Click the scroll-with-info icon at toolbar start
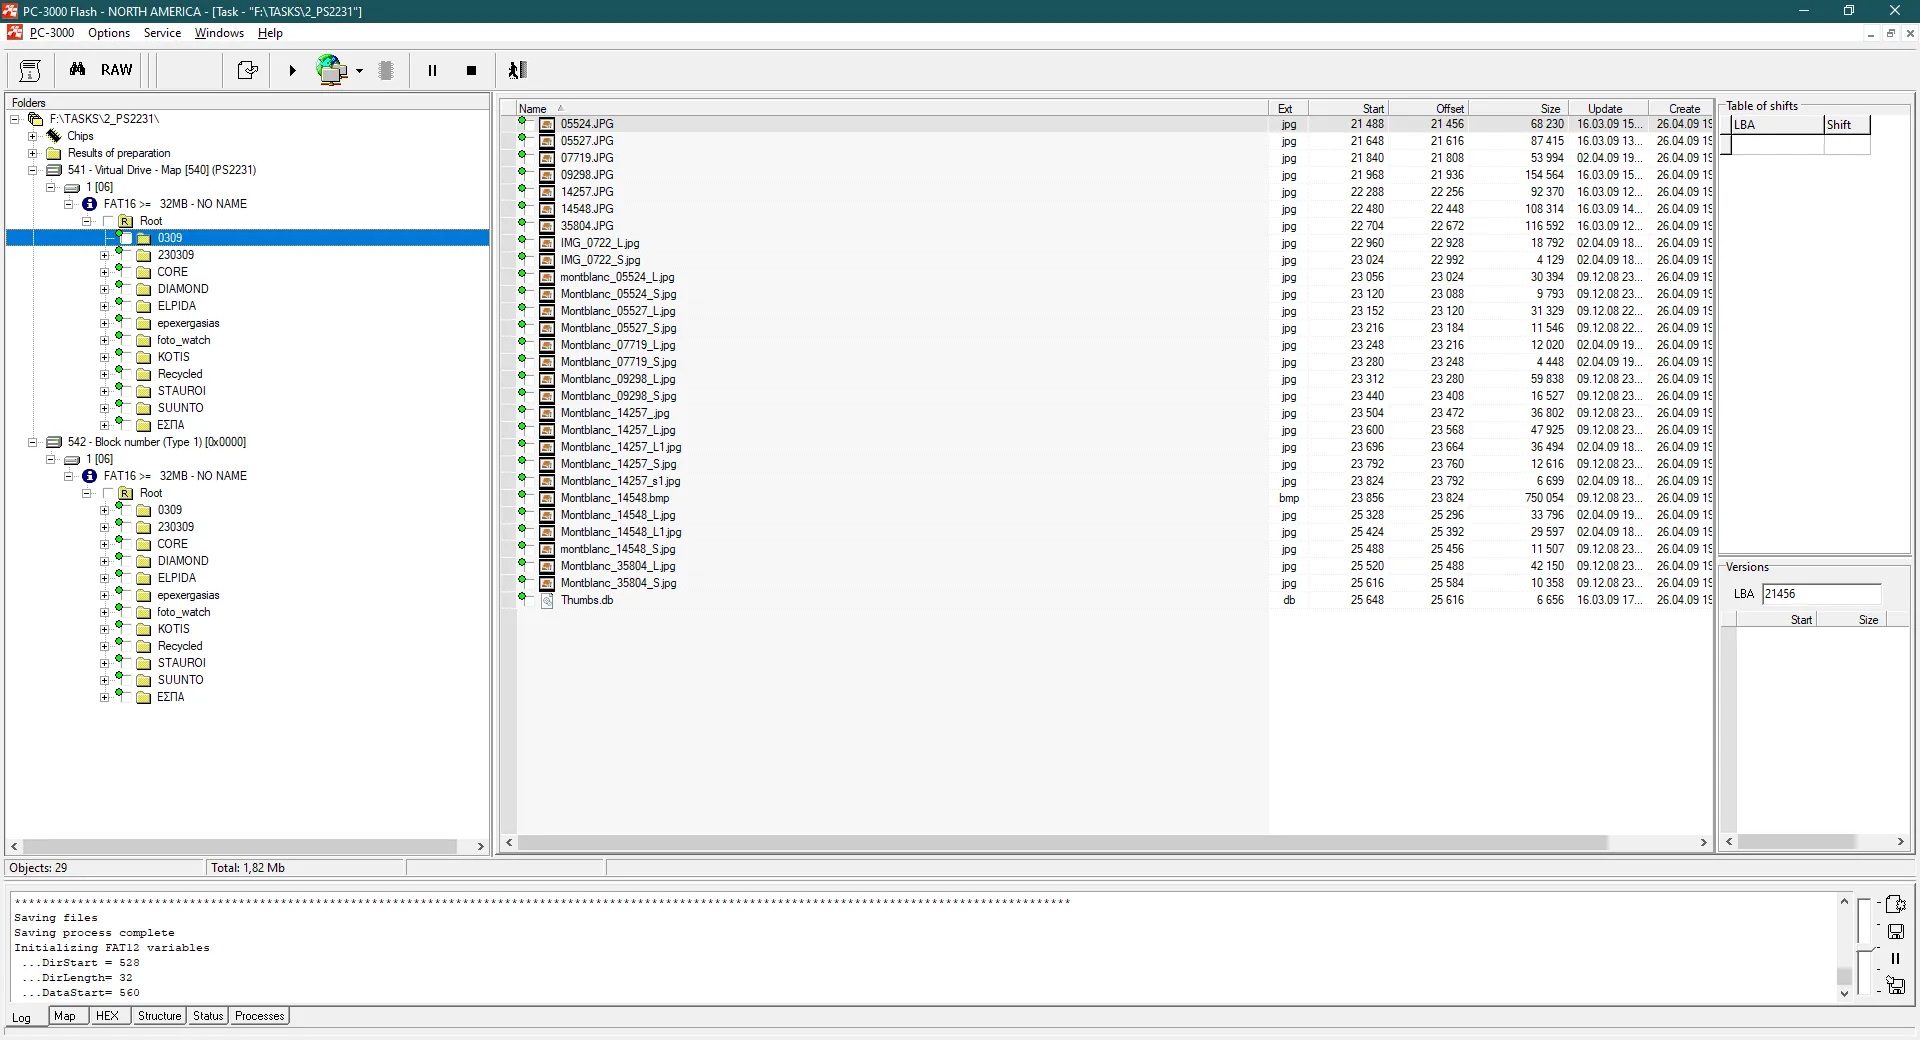Viewport: 1920px width, 1040px height. tap(30, 70)
